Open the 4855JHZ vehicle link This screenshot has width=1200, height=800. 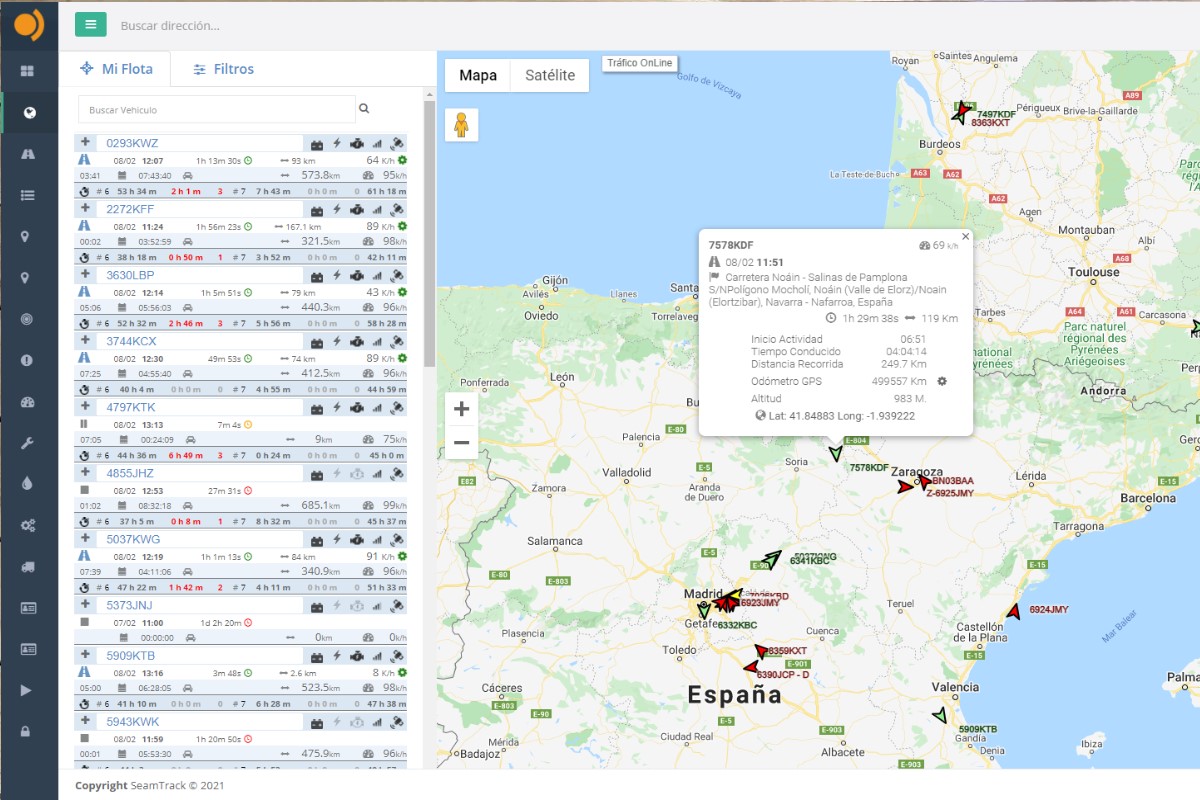(130, 473)
